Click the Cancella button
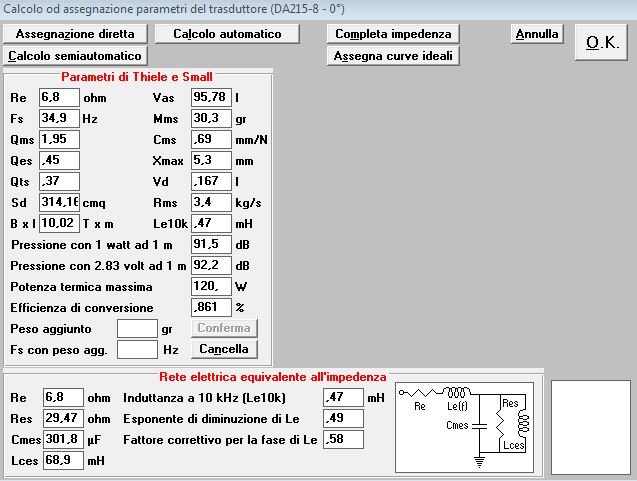 (x=224, y=349)
